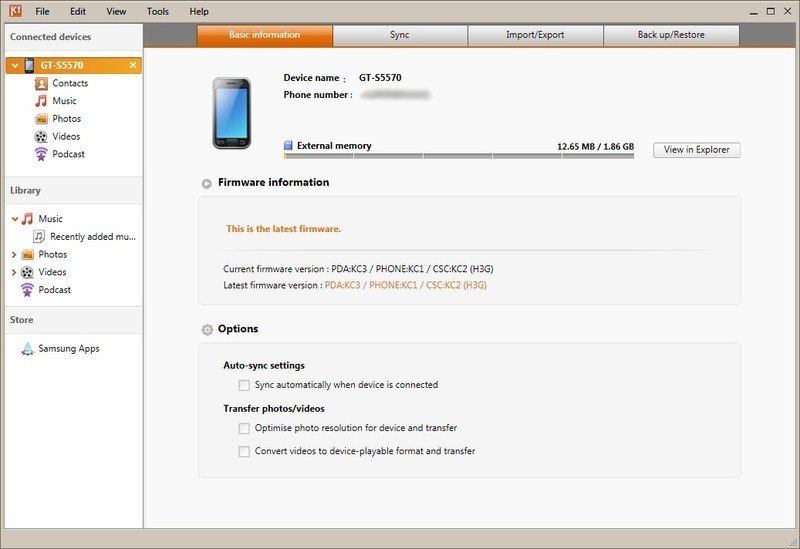Click the large phone image
The height and width of the screenshot is (549, 800).
232,113
